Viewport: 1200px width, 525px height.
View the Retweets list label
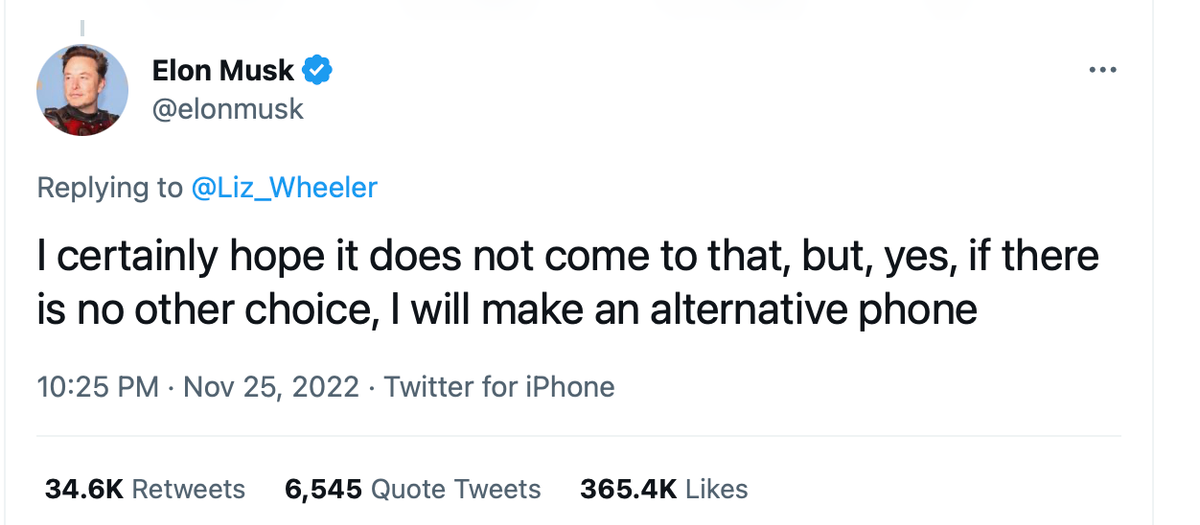tap(188, 489)
